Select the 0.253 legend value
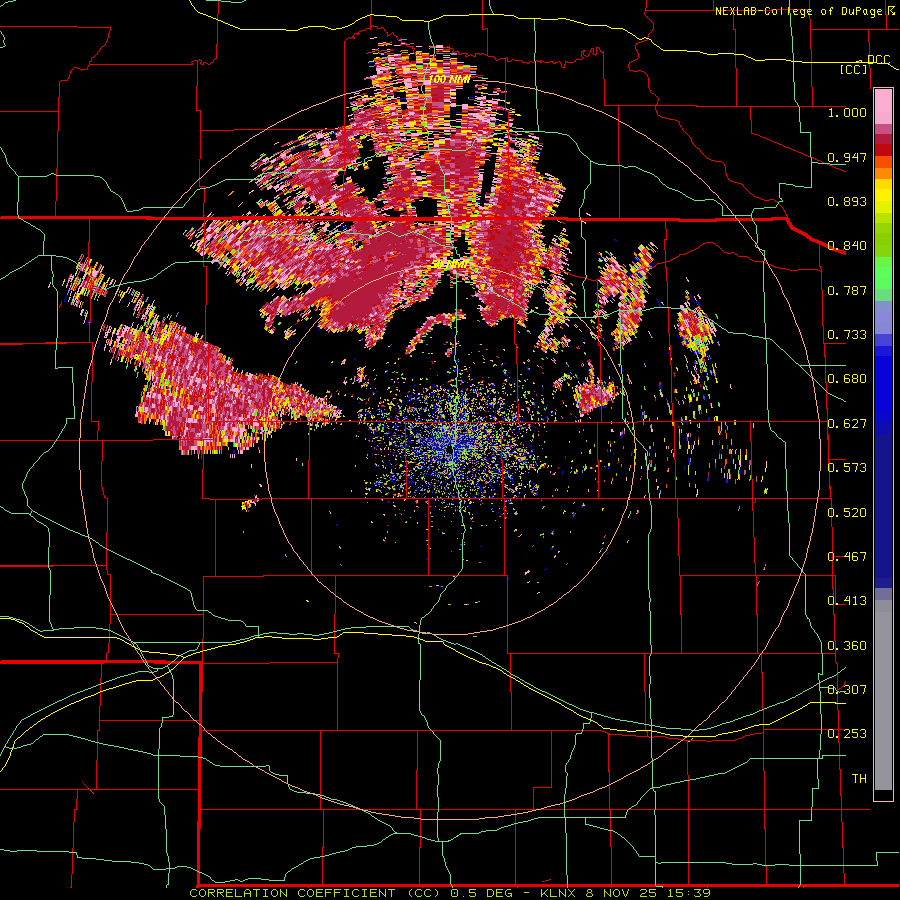 pos(847,734)
